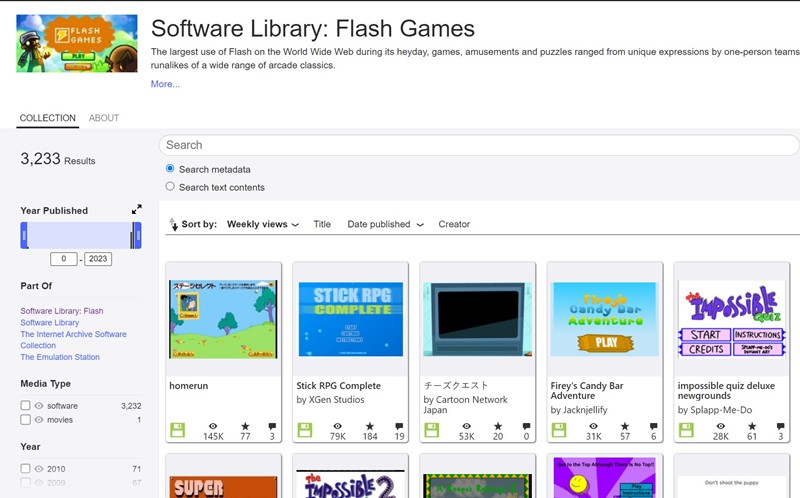Image resolution: width=800 pixels, height=498 pixels.
Task: Click the Search input field
Action: tap(479, 145)
